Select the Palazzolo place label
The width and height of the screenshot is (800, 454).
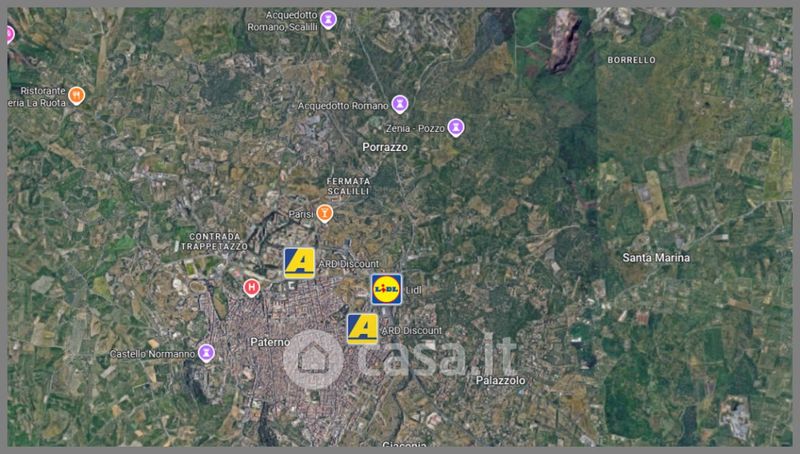[501, 380]
